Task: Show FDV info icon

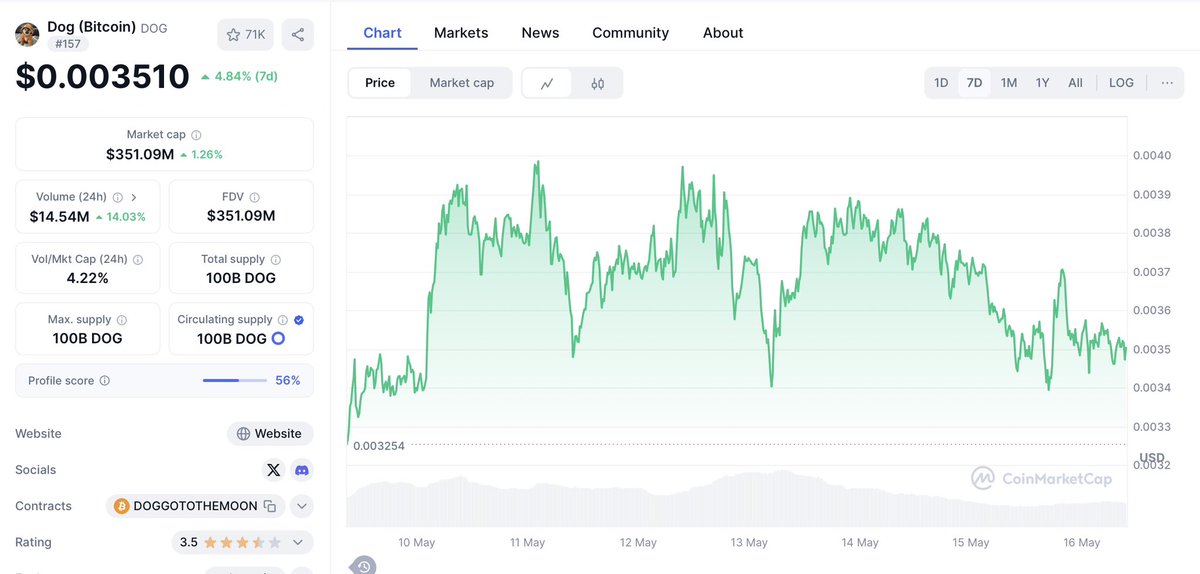Action: tap(254, 197)
